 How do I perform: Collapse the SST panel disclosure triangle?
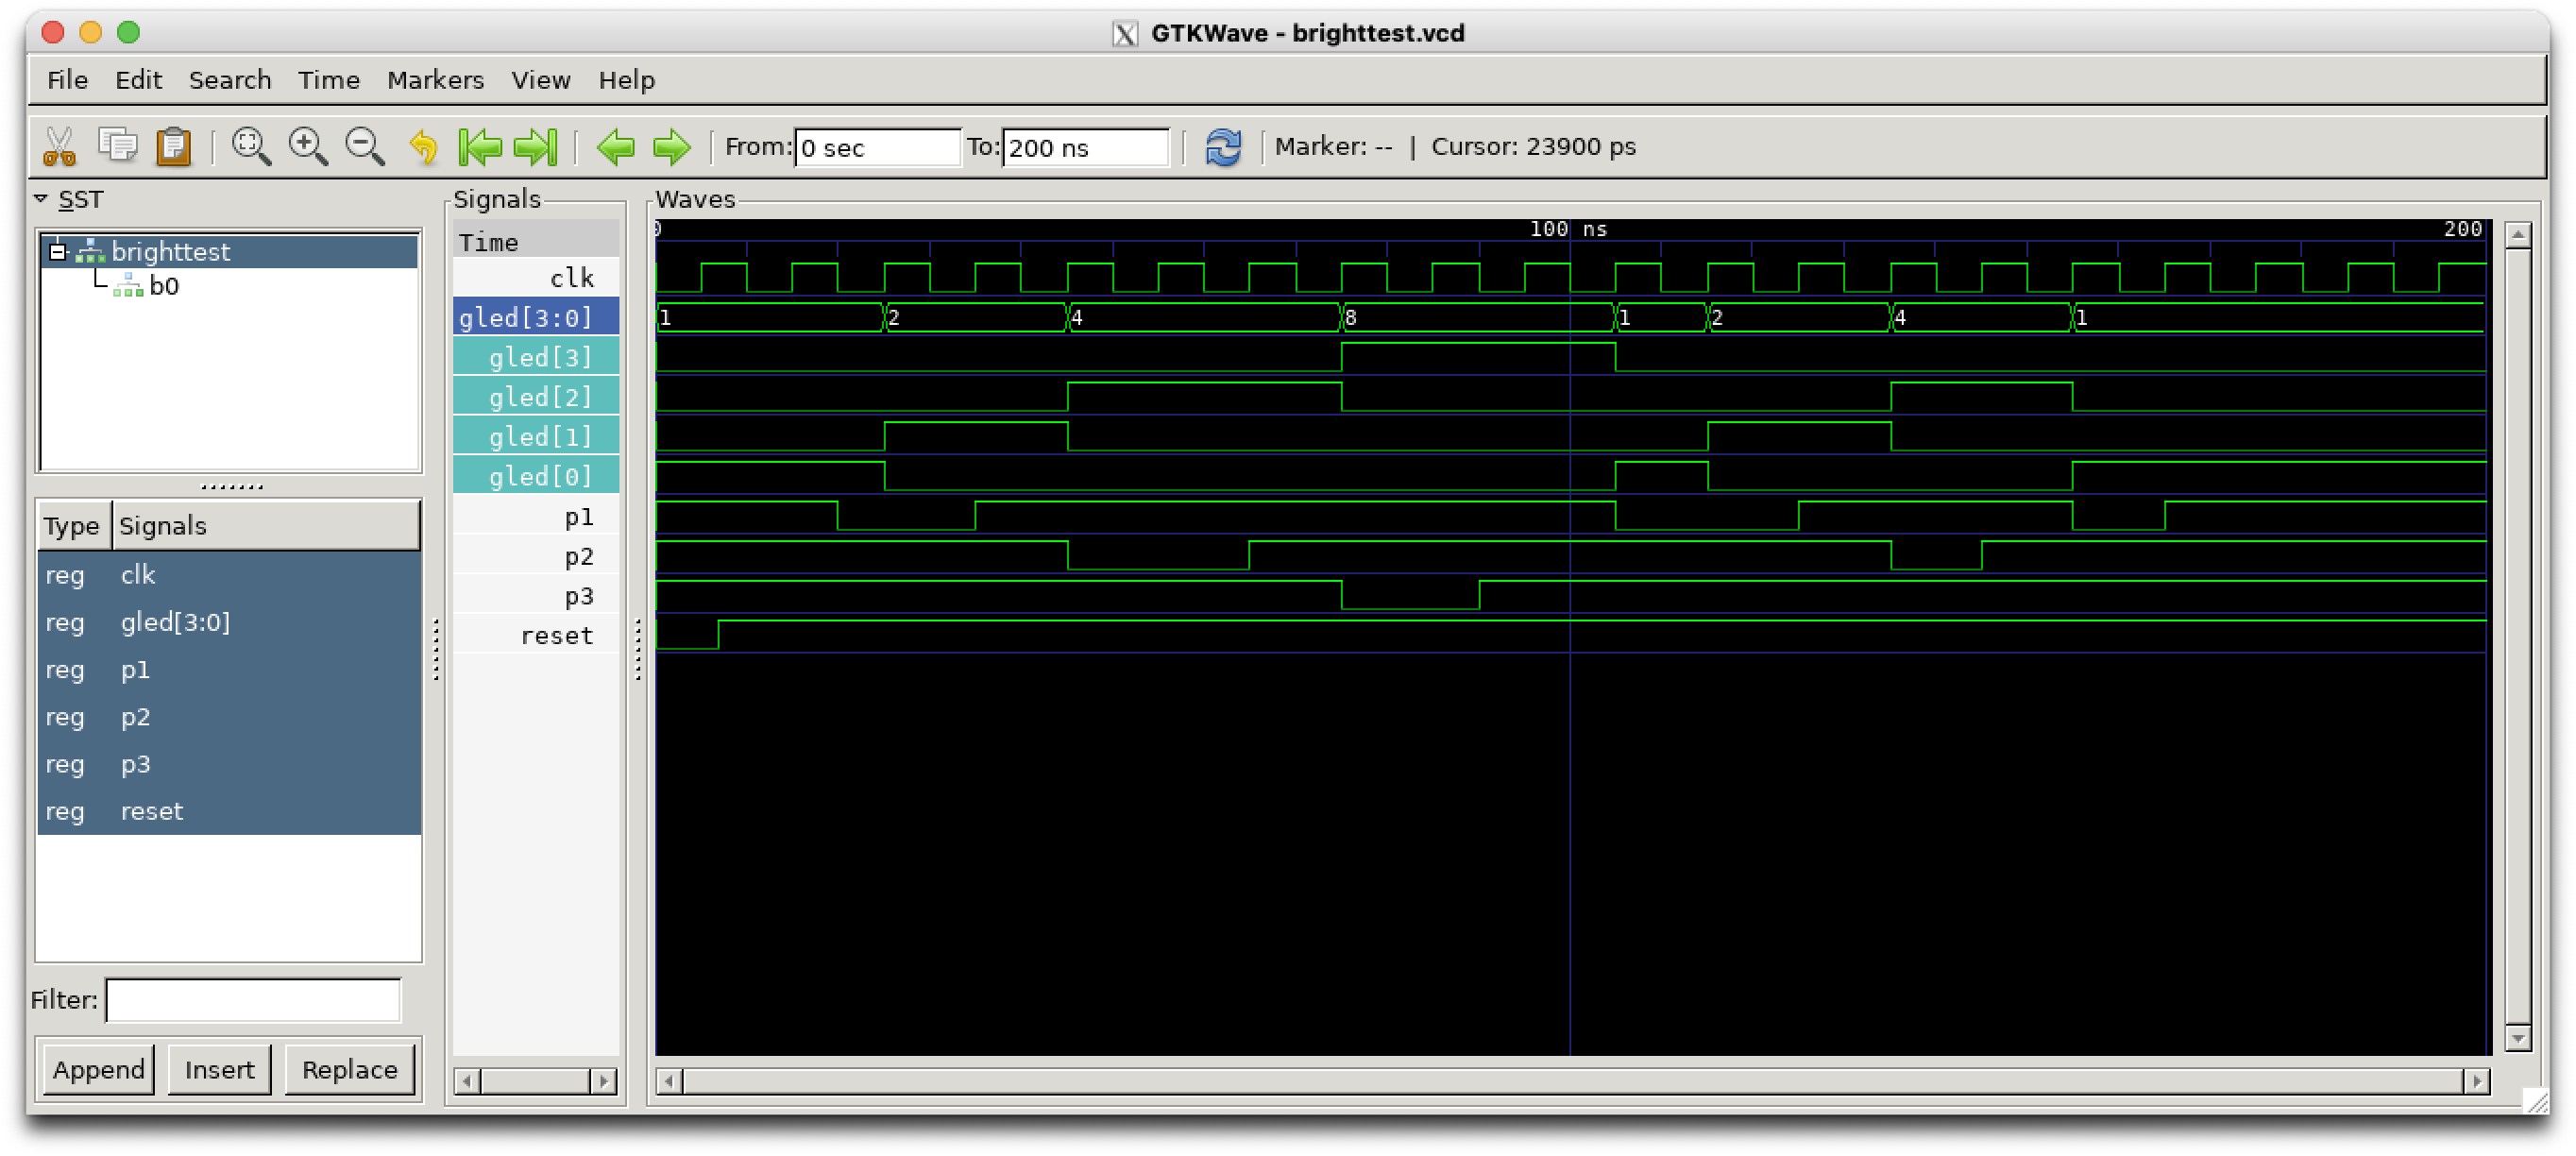pyautogui.click(x=41, y=199)
